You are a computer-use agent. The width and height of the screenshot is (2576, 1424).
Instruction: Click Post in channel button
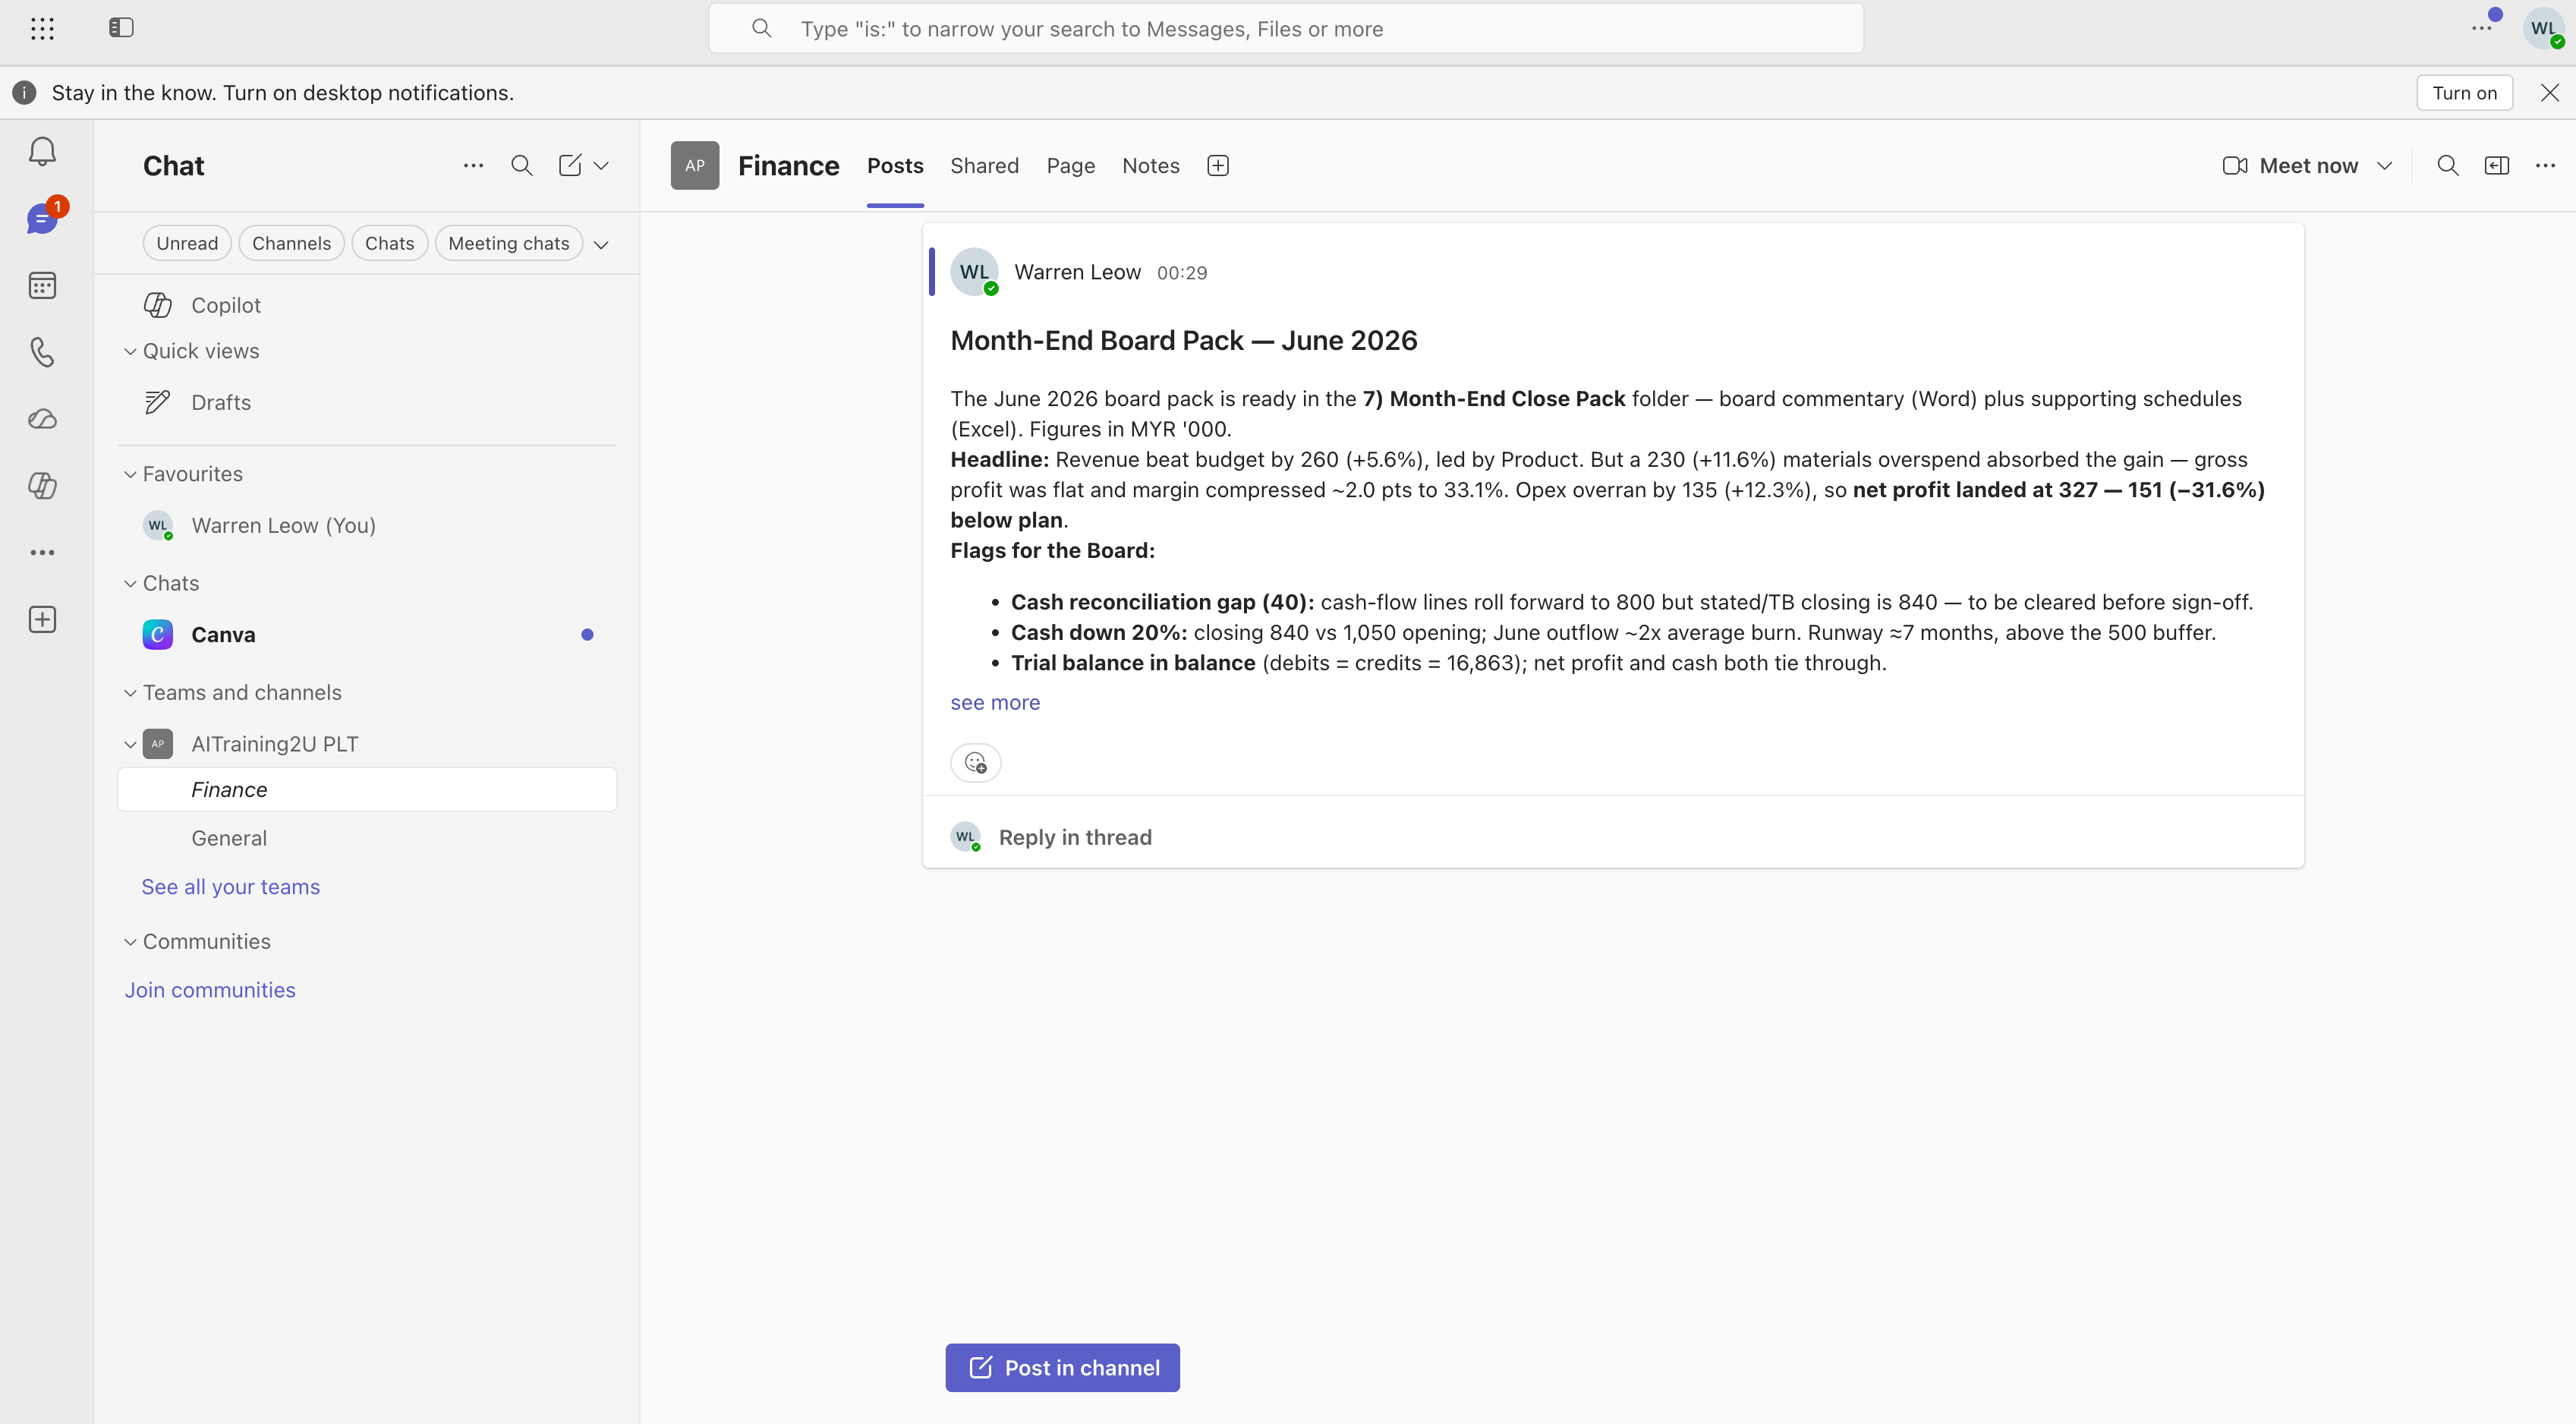[x=1062, y=1367]
